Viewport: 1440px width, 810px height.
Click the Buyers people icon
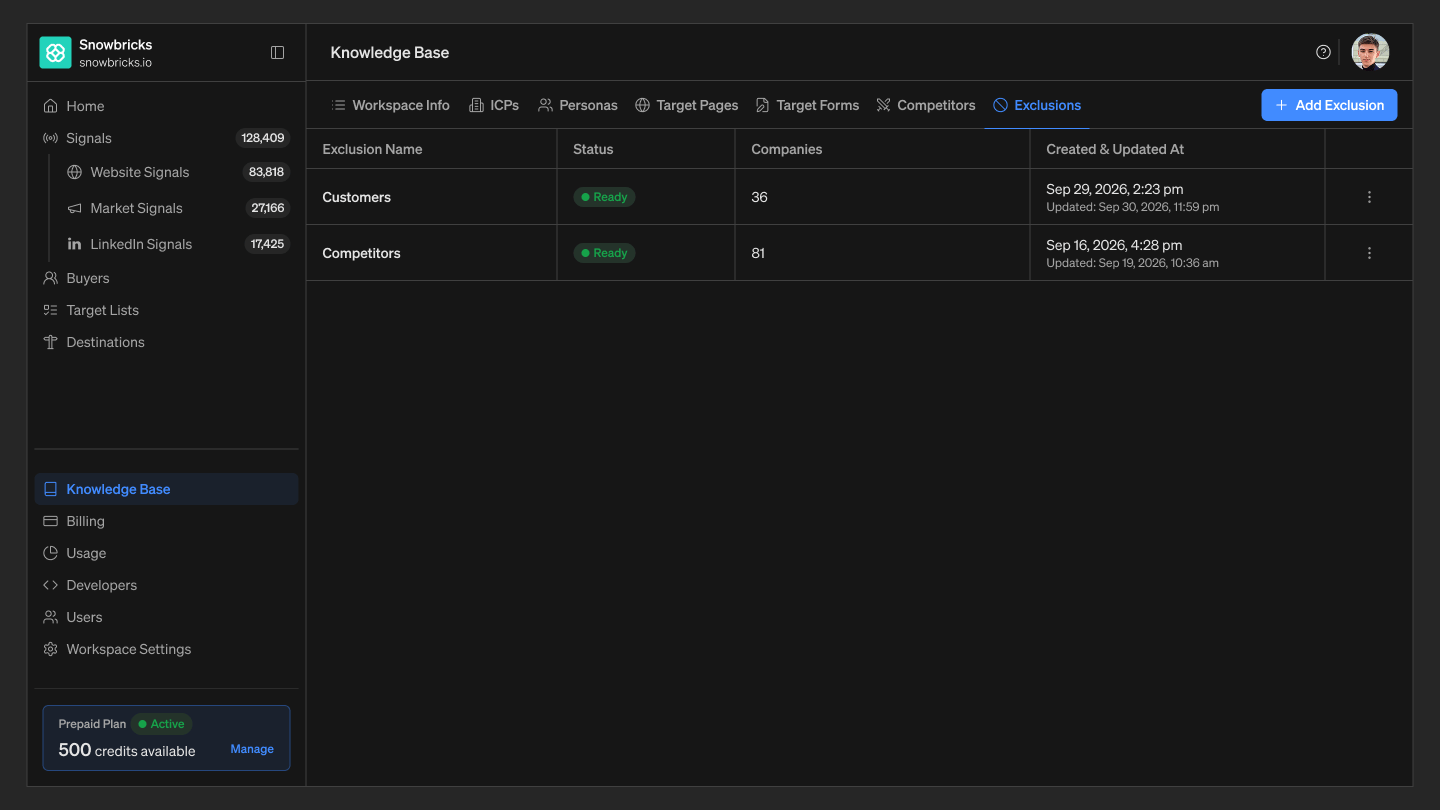pyautogui.click(x=50, y=278)
